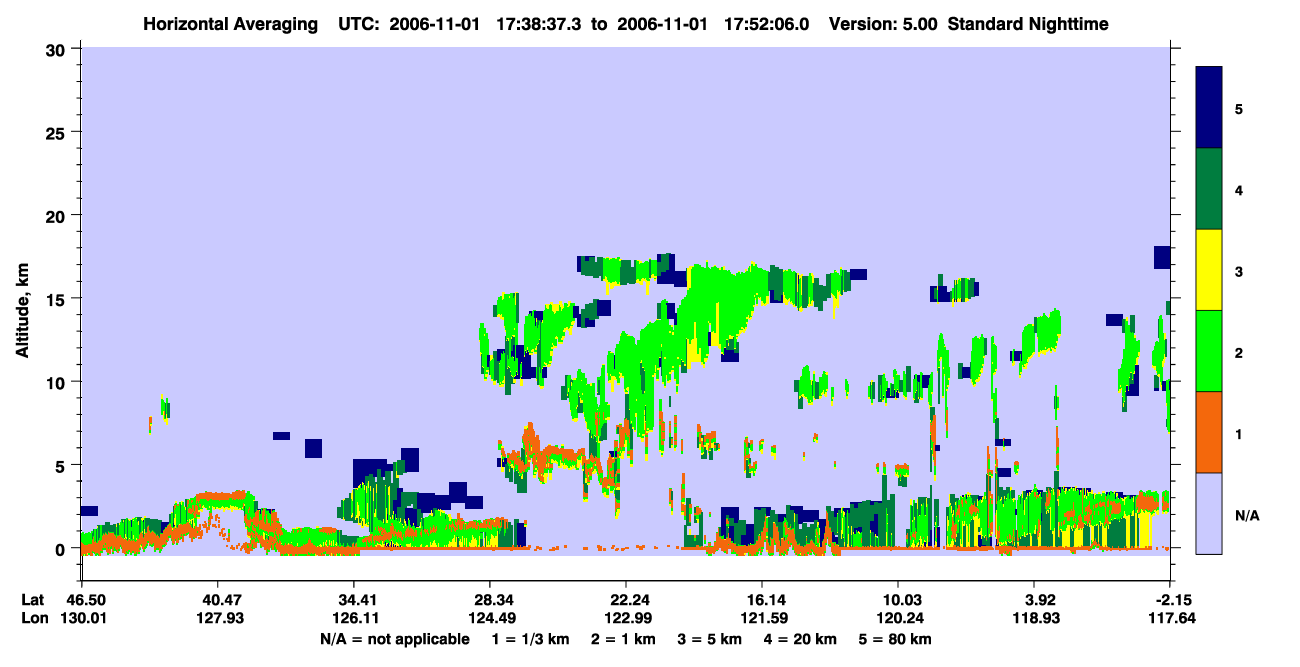
Task: Click the longitude value 117.64
Action: click(x=1171, y=617)
